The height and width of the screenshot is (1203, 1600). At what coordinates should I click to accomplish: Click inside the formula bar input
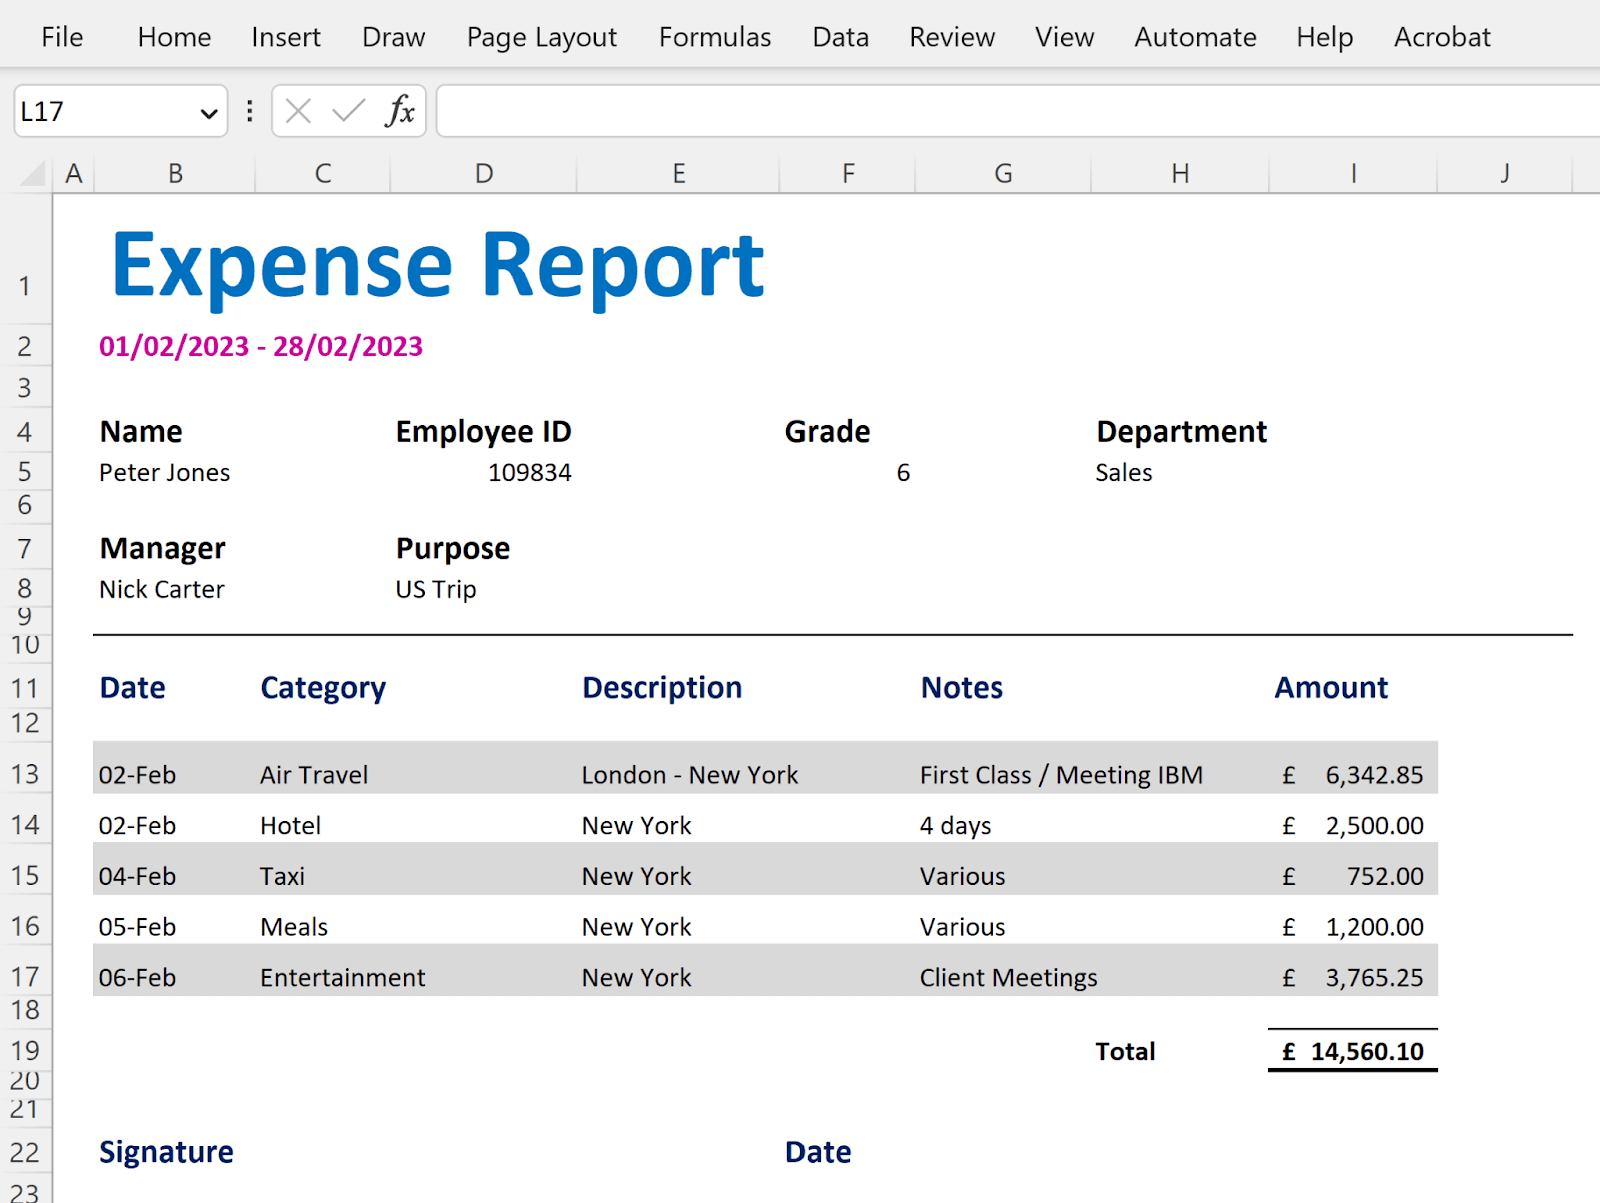(x=1018, y=111)
